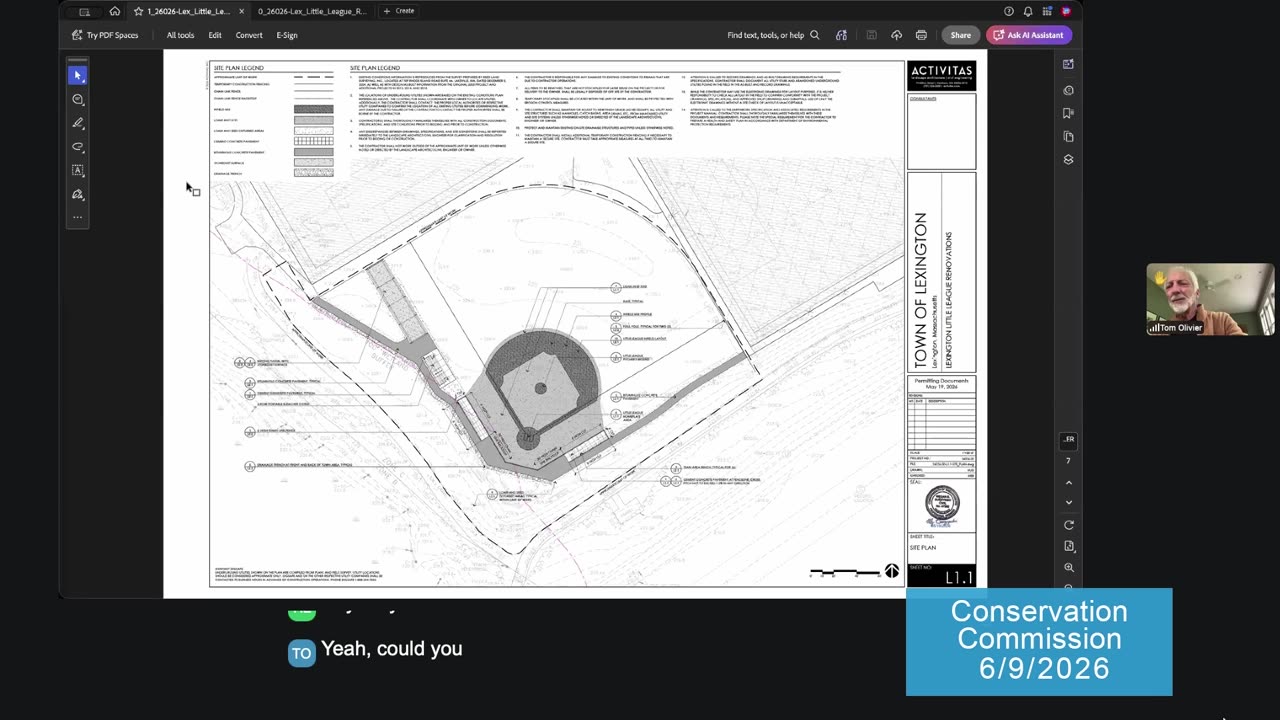1280x720 pixels.
Task: Open the sidebar toggle window icon
Action: pos(85,11)
